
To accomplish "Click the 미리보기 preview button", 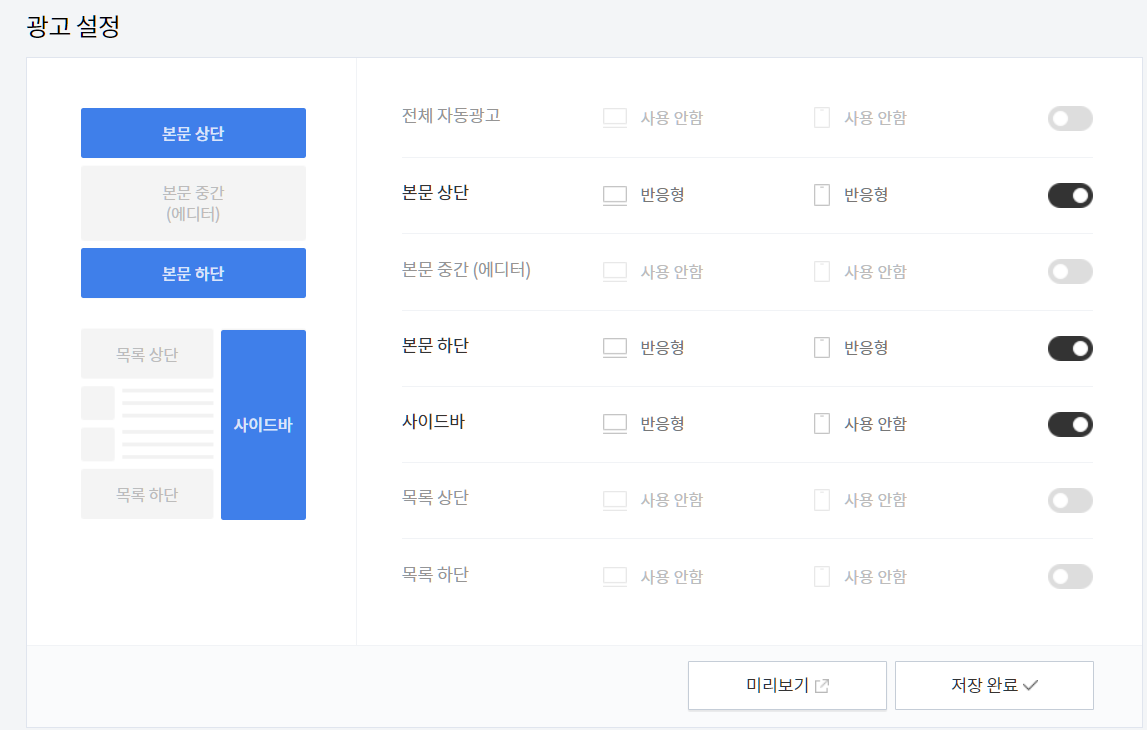I will coord(787,684).
